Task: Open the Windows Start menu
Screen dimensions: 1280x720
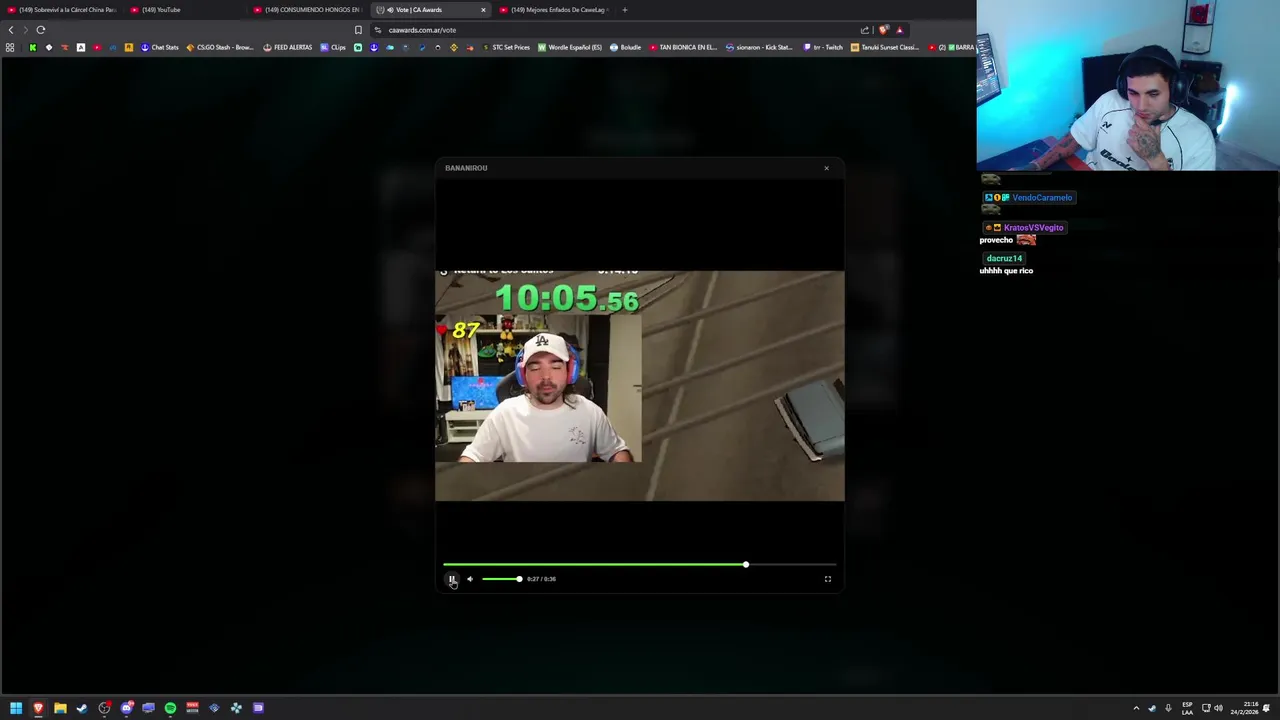Action: 16,708
